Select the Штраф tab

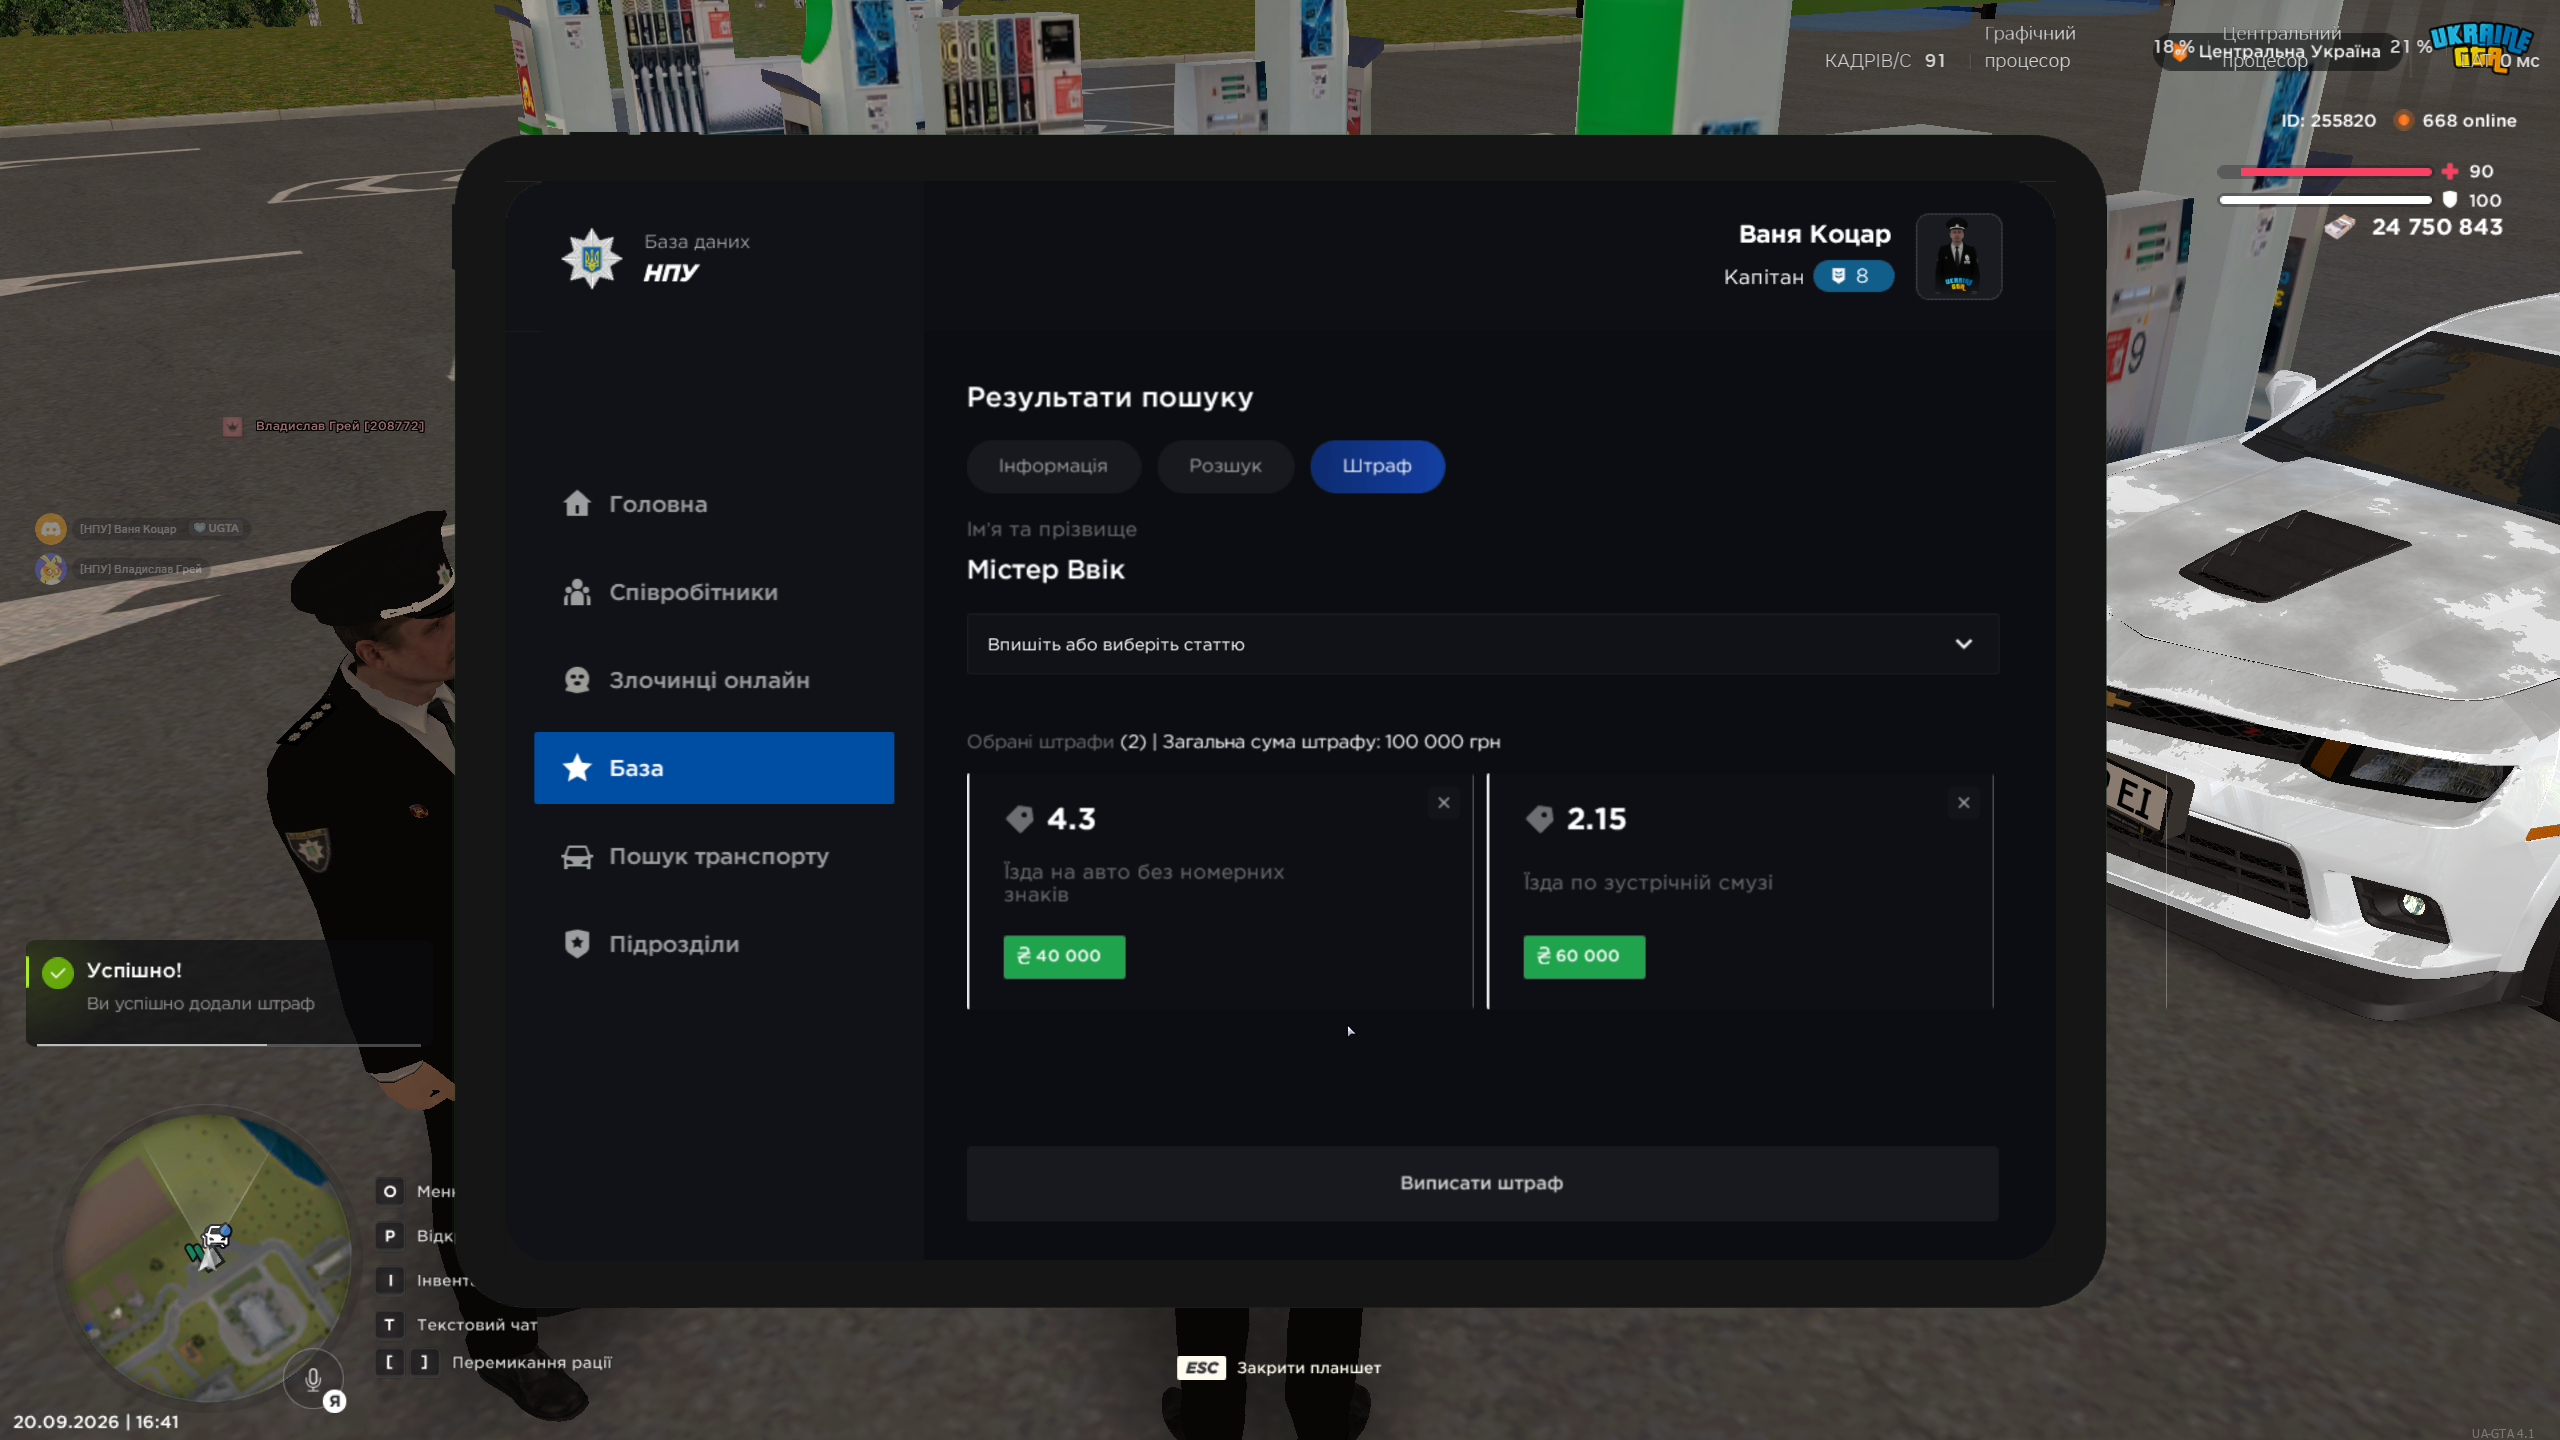pyautogui.click(x=1377, y=466)
